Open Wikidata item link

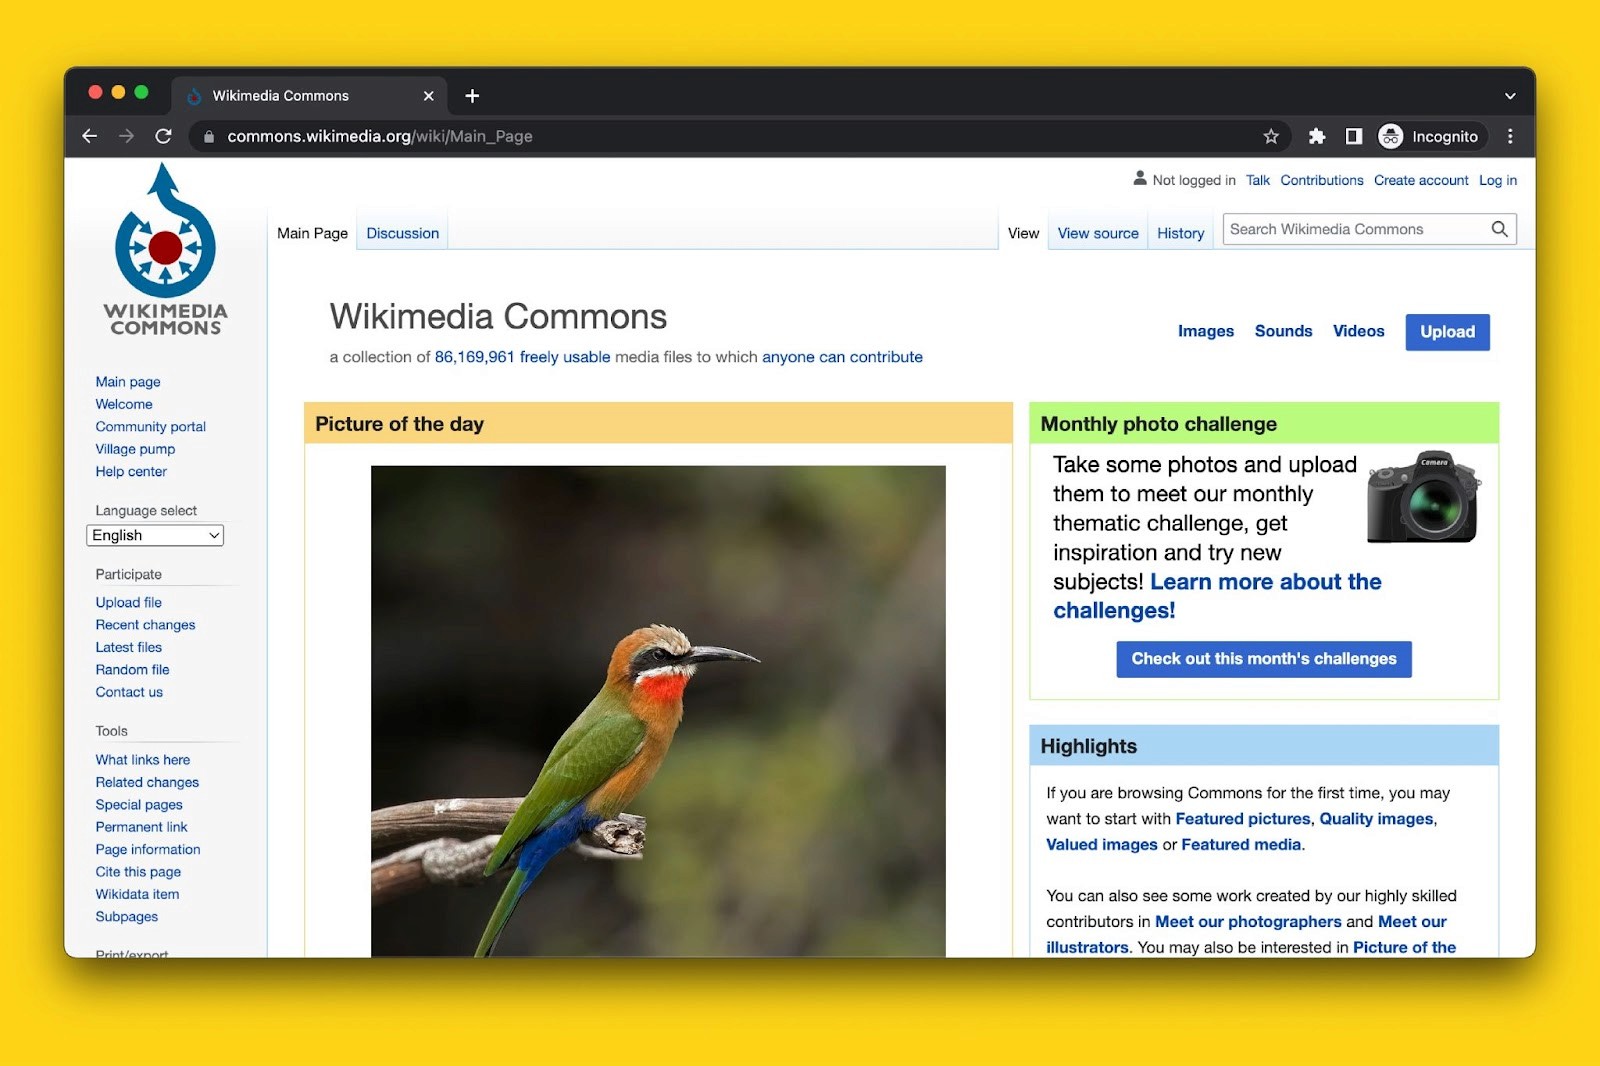pos(137,894)
